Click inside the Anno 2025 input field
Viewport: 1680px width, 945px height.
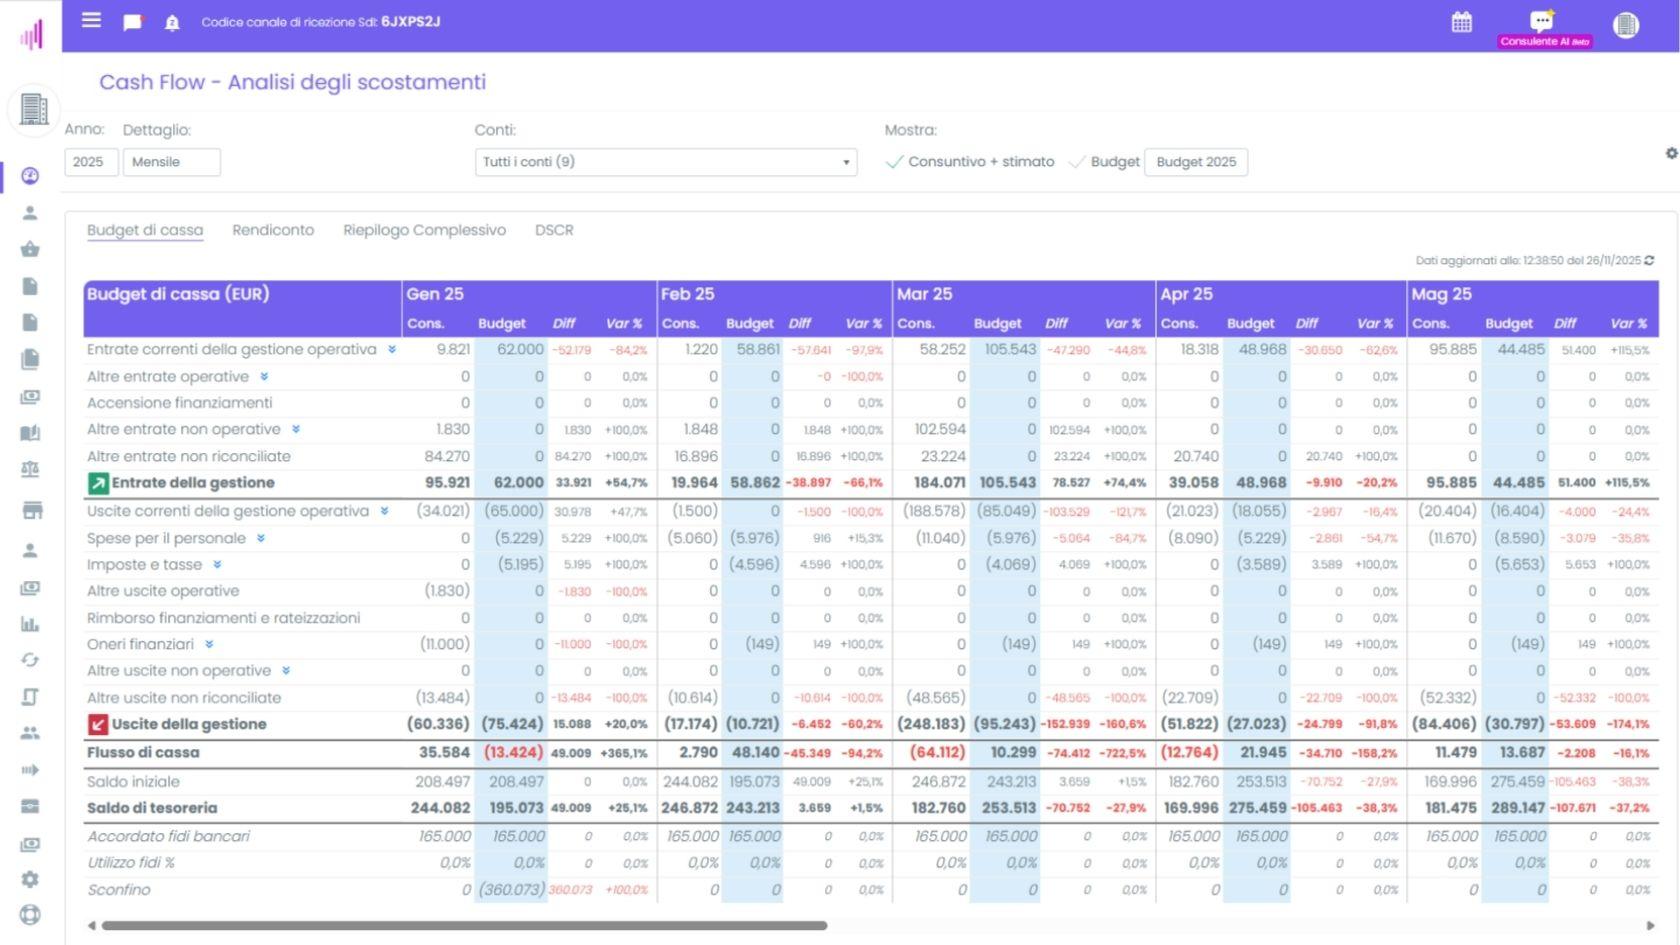coord(91,161)
